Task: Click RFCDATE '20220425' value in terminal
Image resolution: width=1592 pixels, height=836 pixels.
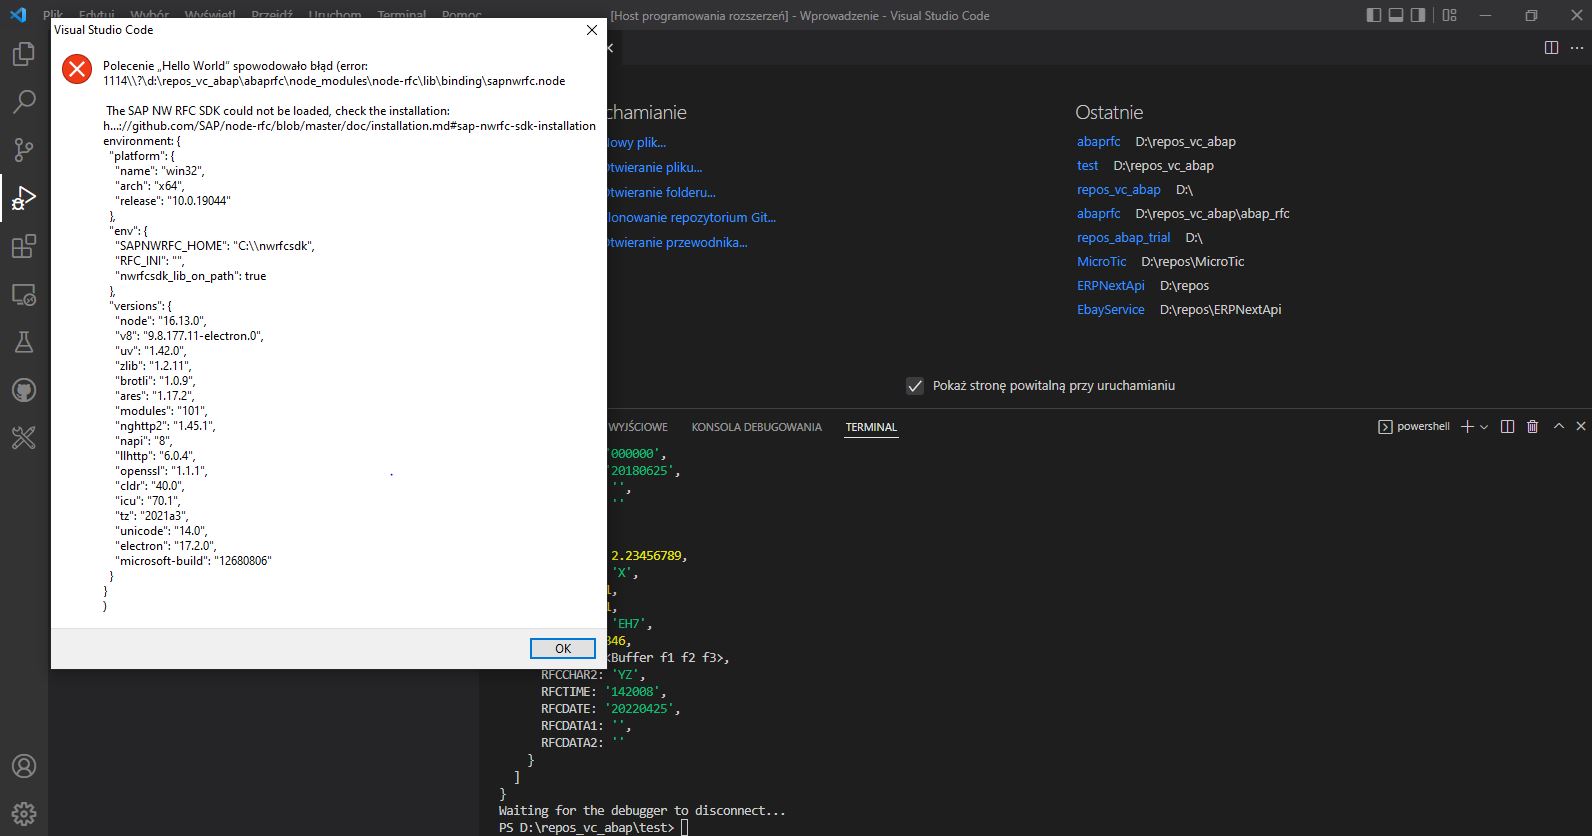Action: click(x=642, y=709)
